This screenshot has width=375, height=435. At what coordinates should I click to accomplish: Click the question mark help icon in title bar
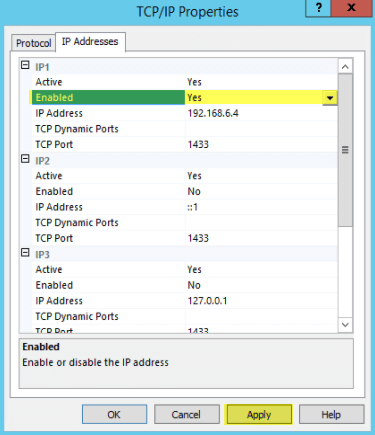[318, 8]
